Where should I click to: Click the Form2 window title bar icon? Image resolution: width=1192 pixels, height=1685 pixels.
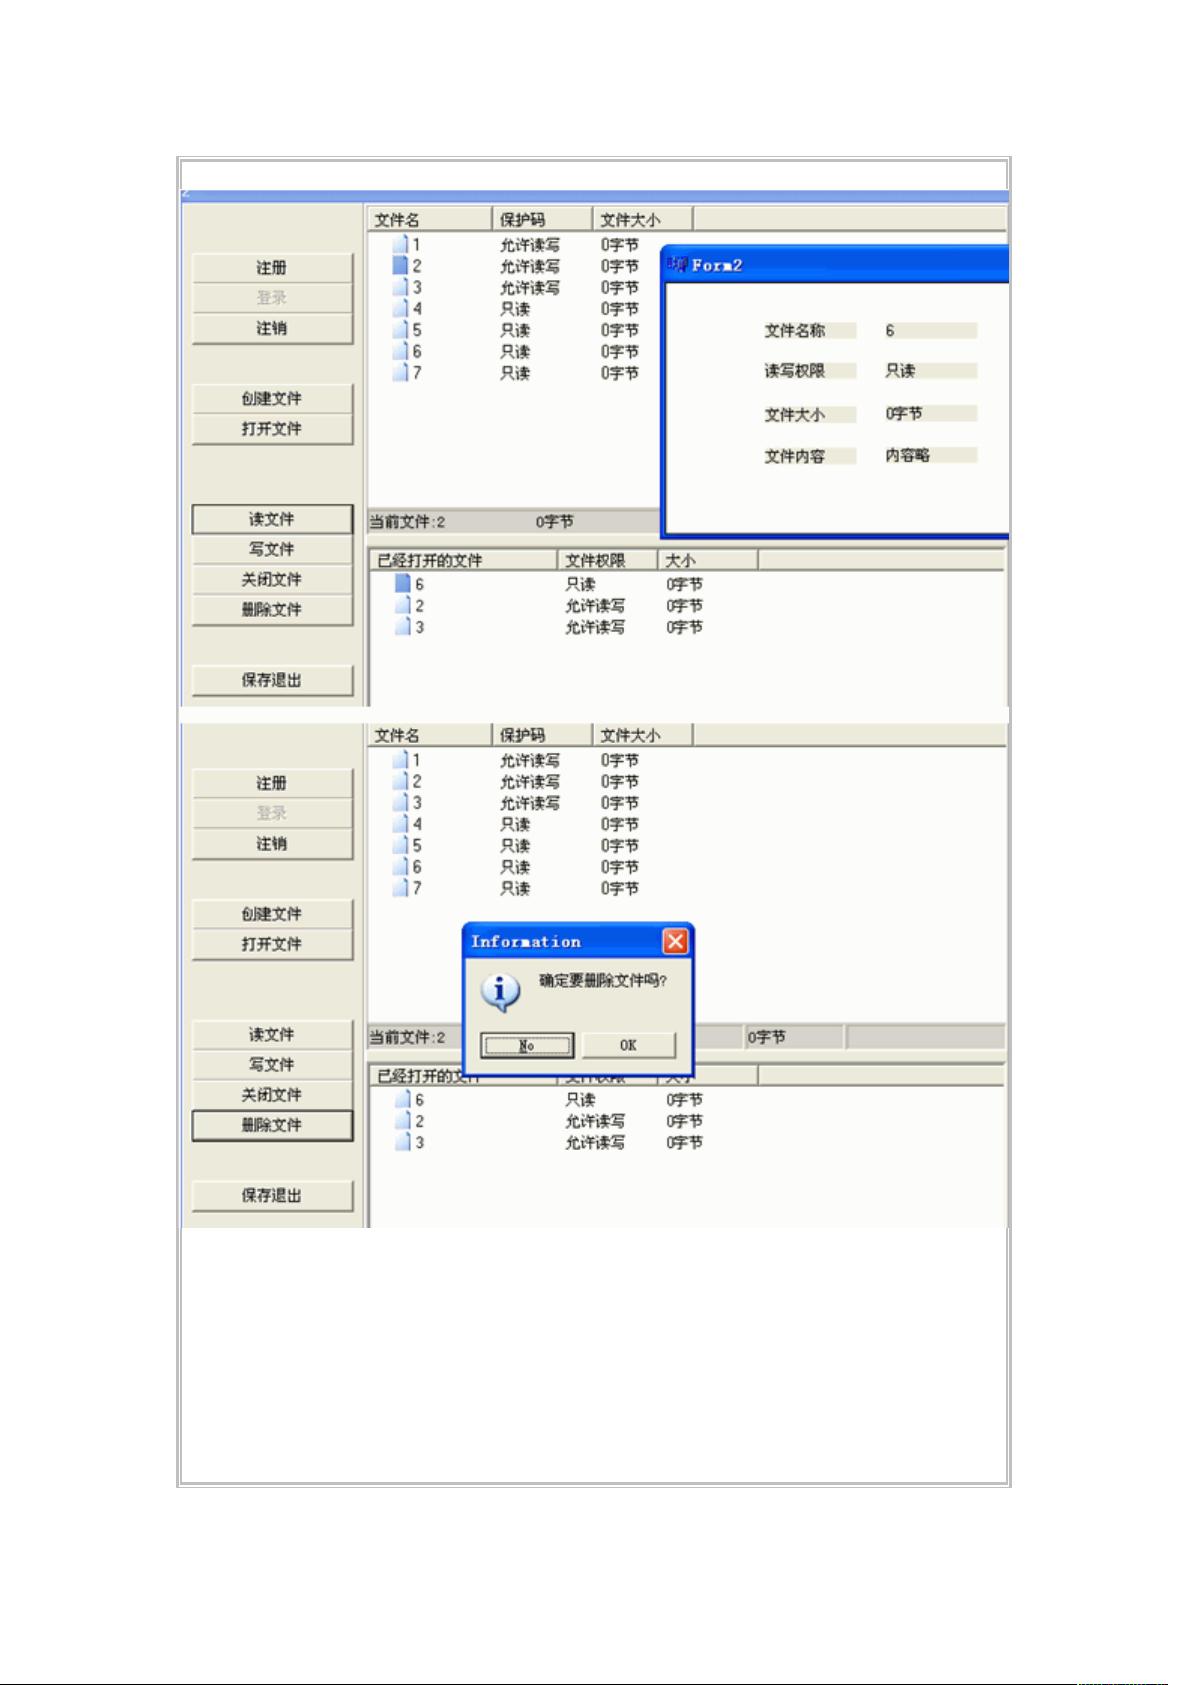click(678, 265)
